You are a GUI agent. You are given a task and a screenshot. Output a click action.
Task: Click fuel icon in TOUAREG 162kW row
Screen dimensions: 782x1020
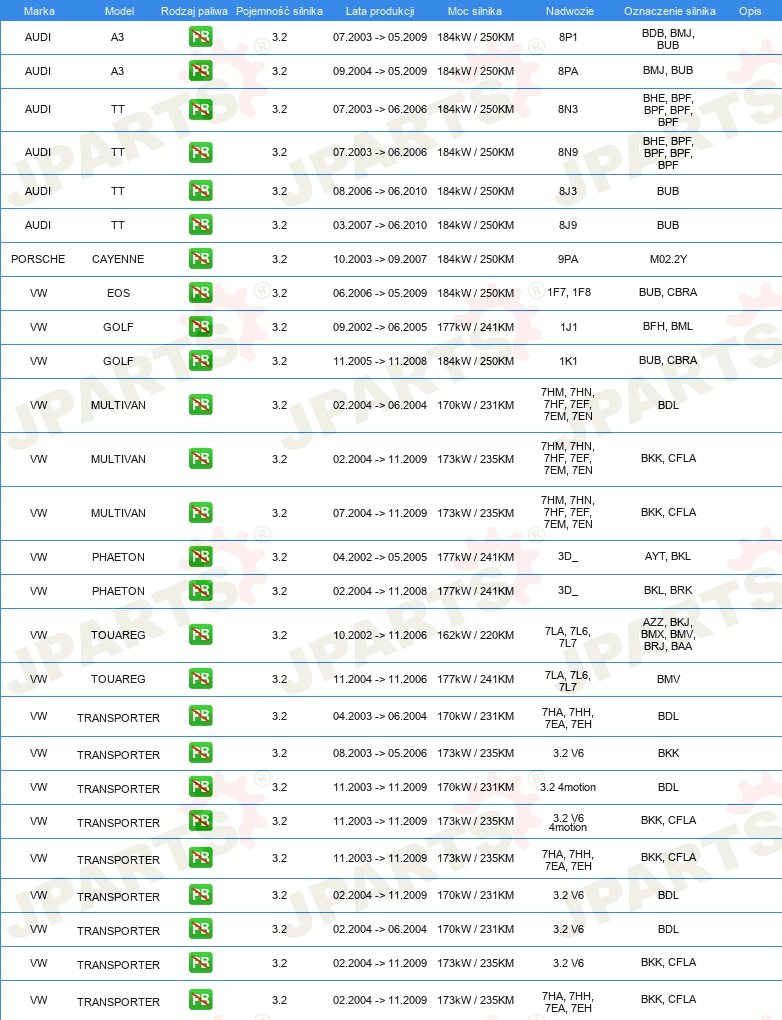click(x=200, y=634)
